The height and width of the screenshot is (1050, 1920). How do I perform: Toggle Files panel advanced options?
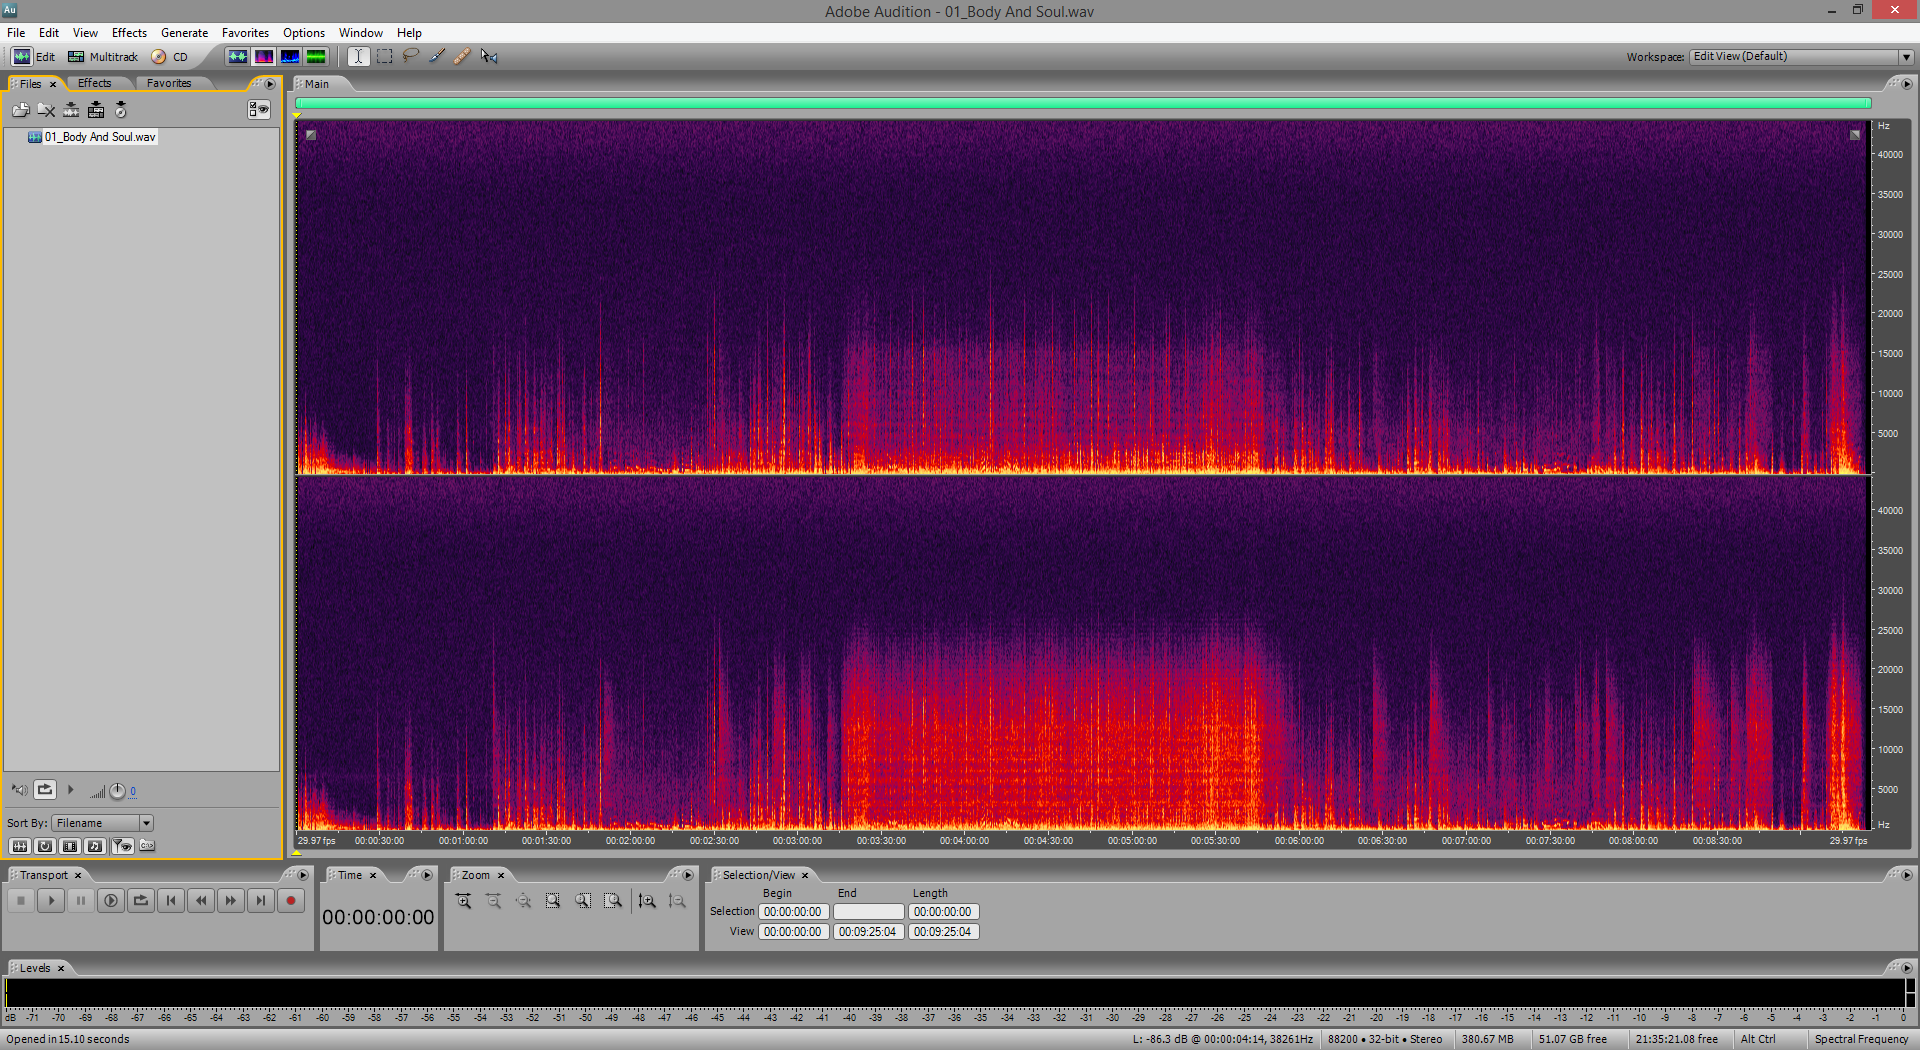(259, 110)
